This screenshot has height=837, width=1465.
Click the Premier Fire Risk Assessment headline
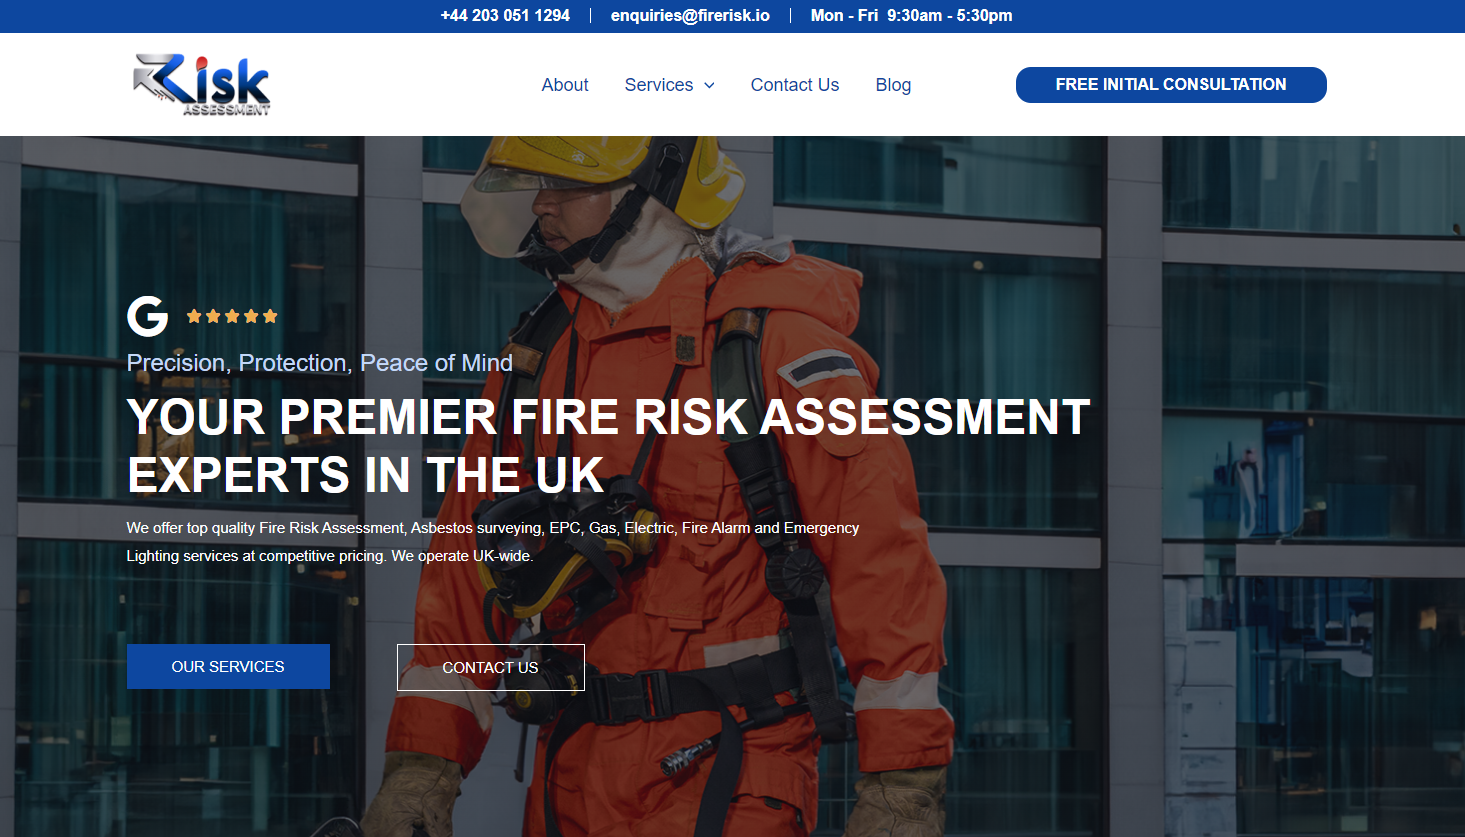tap(607, 445)
